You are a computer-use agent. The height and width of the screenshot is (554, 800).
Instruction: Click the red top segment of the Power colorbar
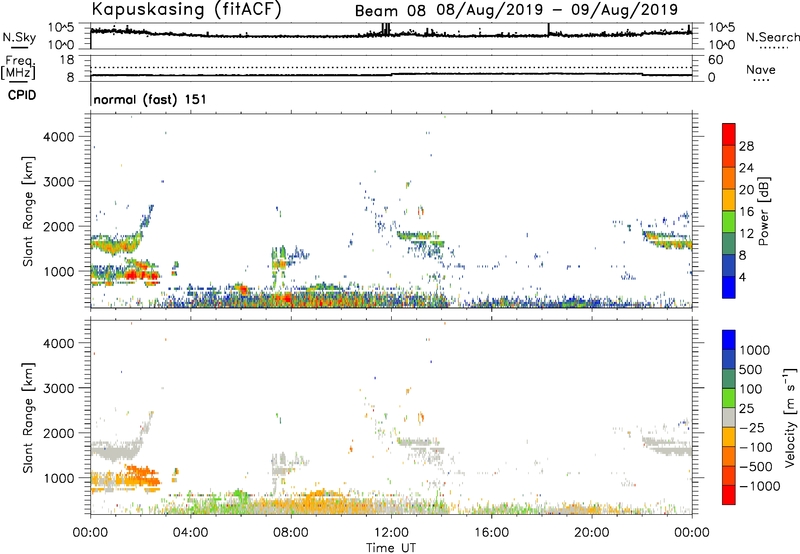(x=729, y=134)
